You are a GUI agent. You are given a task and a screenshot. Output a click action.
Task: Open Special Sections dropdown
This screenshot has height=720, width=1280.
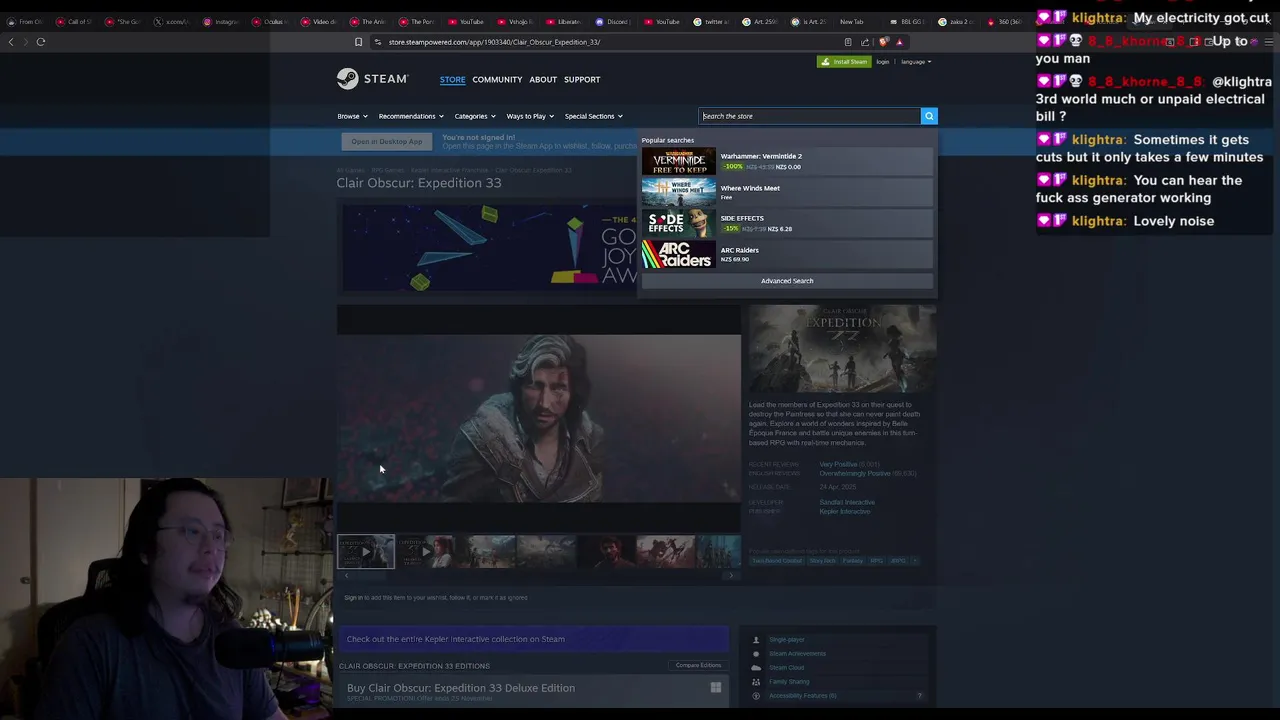click(x=594, y=116)
